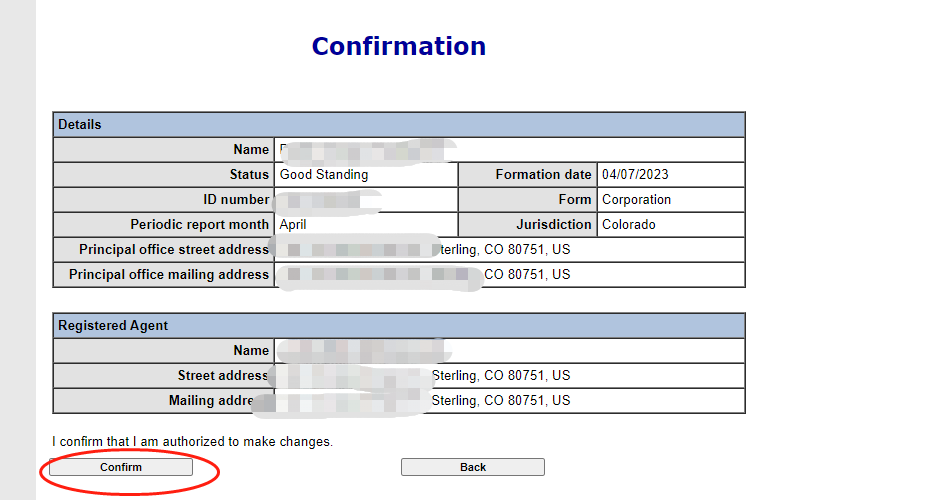Click the Confirm button

pyautogui.click(x=121, y=467)
